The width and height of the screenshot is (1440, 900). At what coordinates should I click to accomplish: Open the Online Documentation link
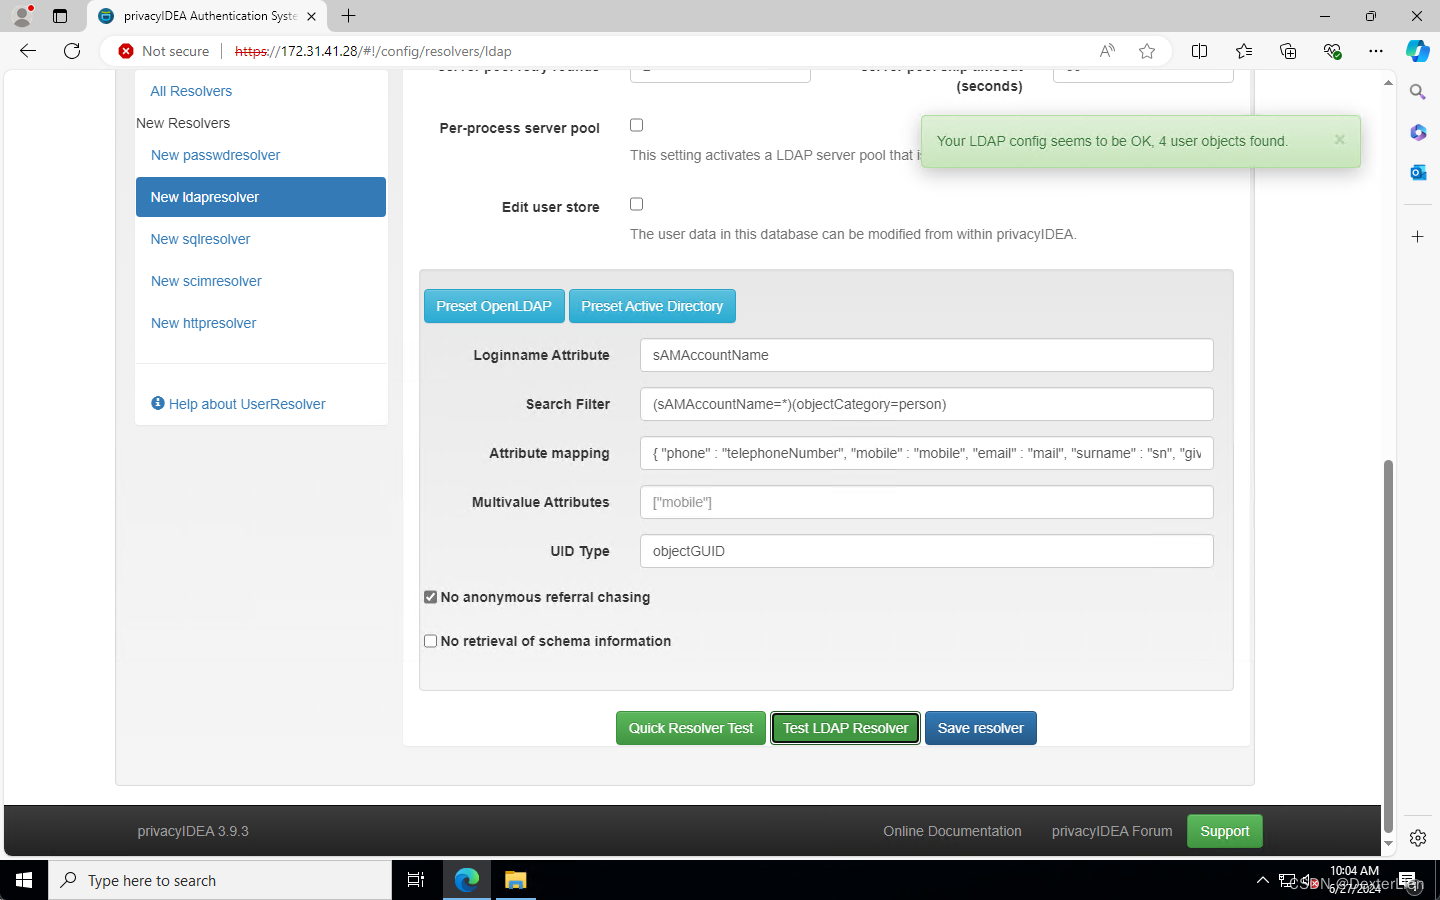(952, 831)
